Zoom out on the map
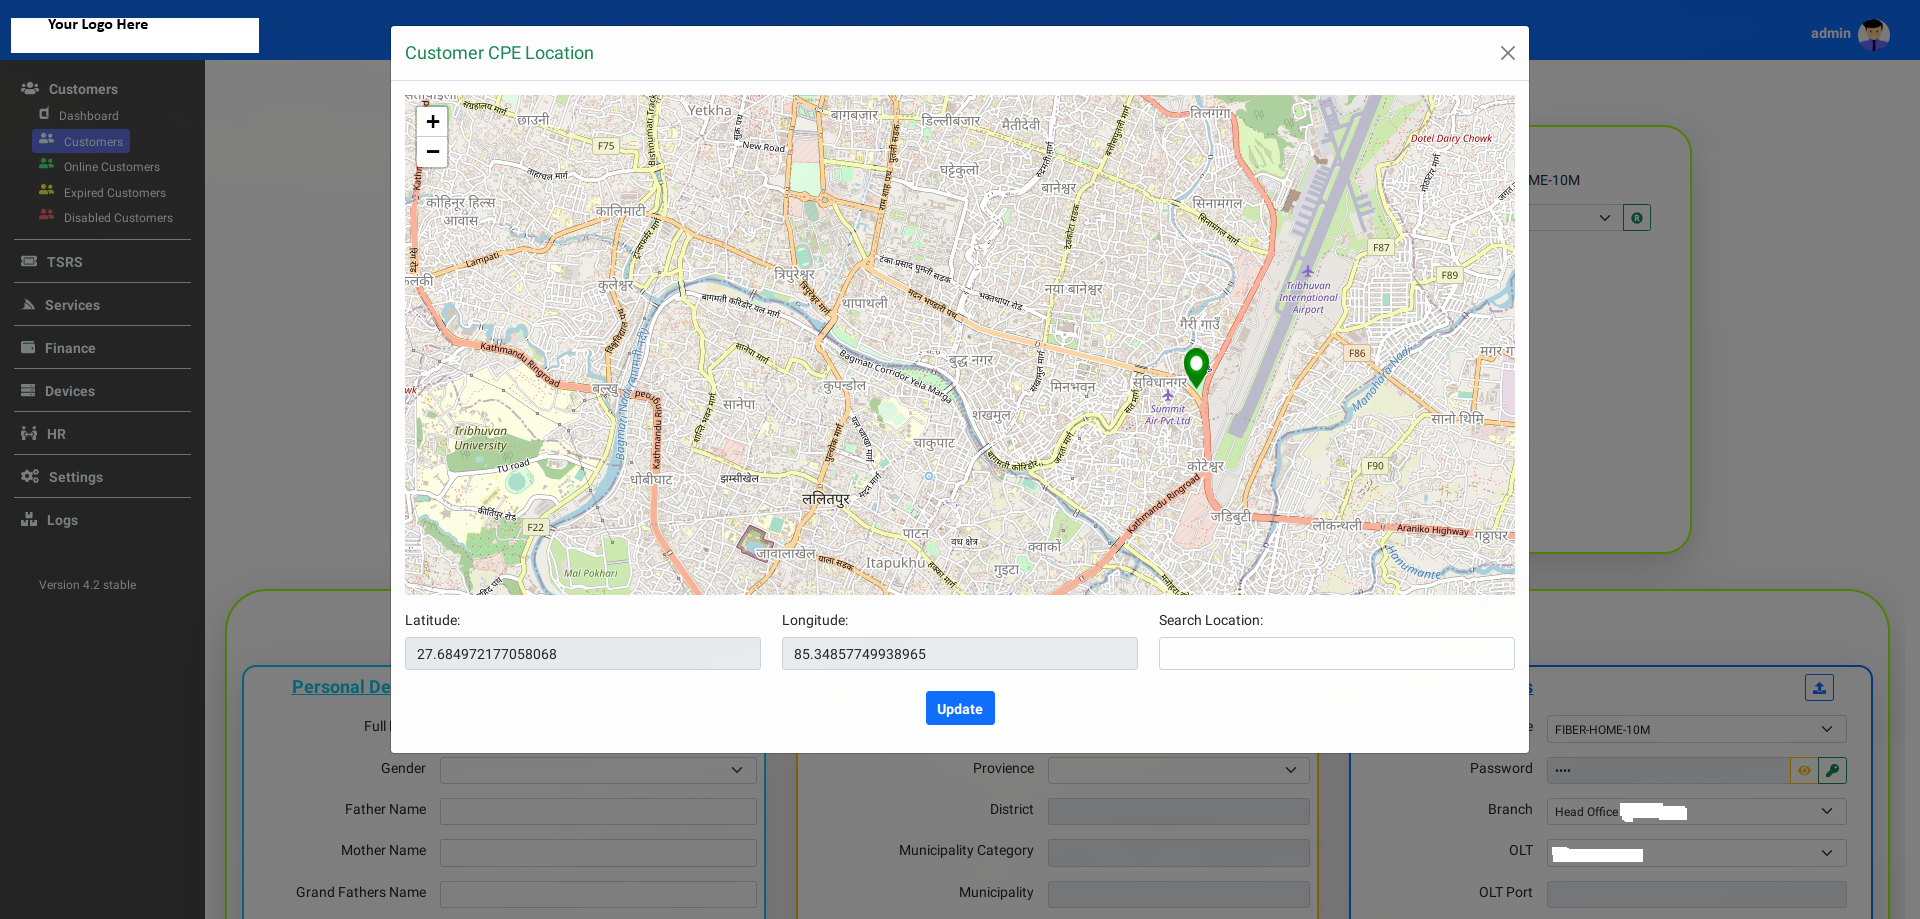 pyautogui.click(x=432, y=152)
